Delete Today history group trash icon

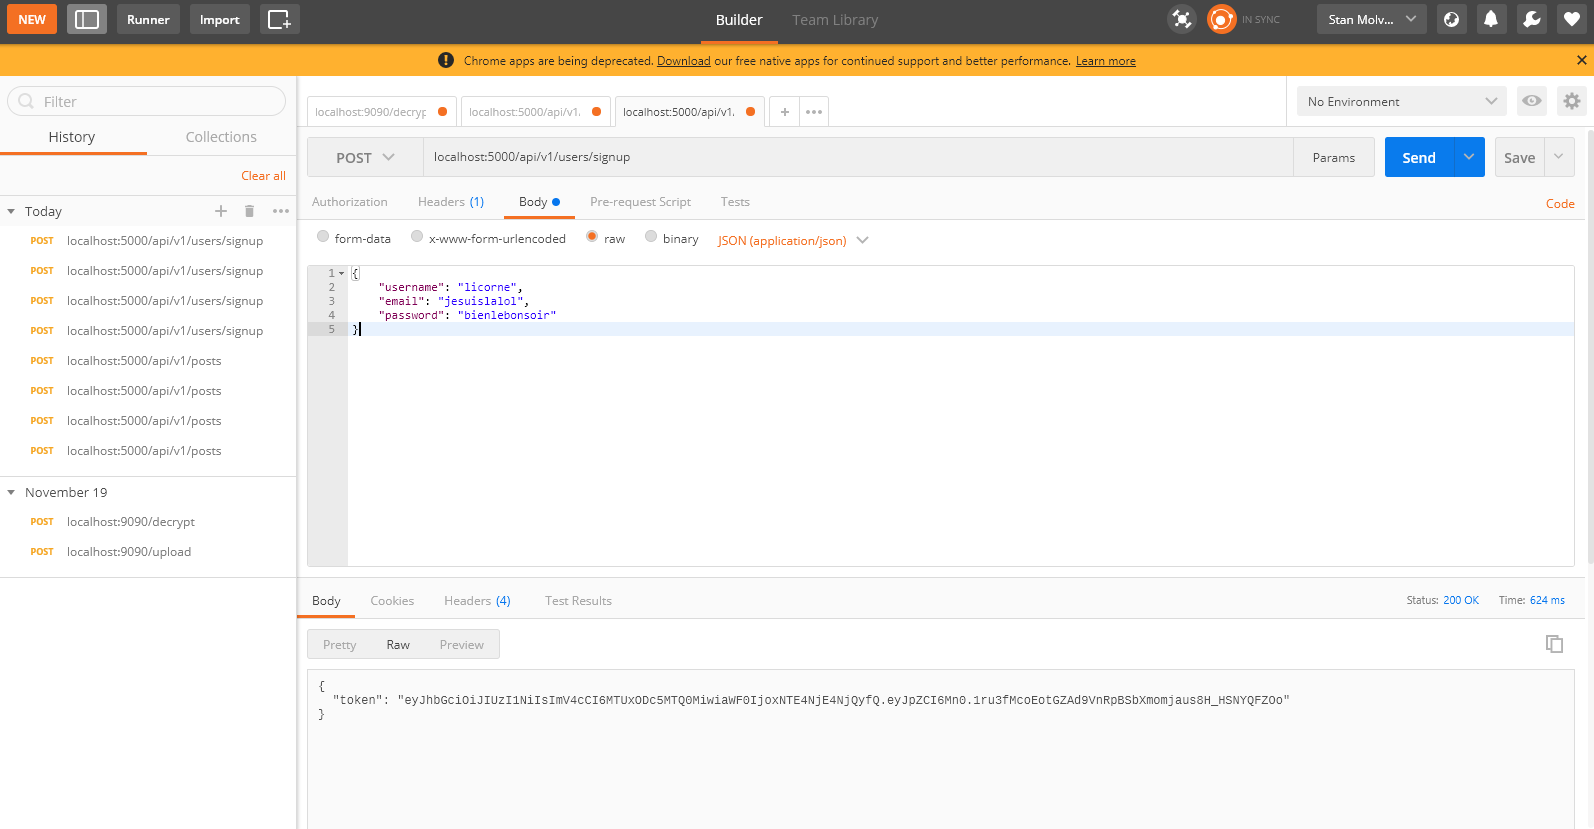(250, 211)
